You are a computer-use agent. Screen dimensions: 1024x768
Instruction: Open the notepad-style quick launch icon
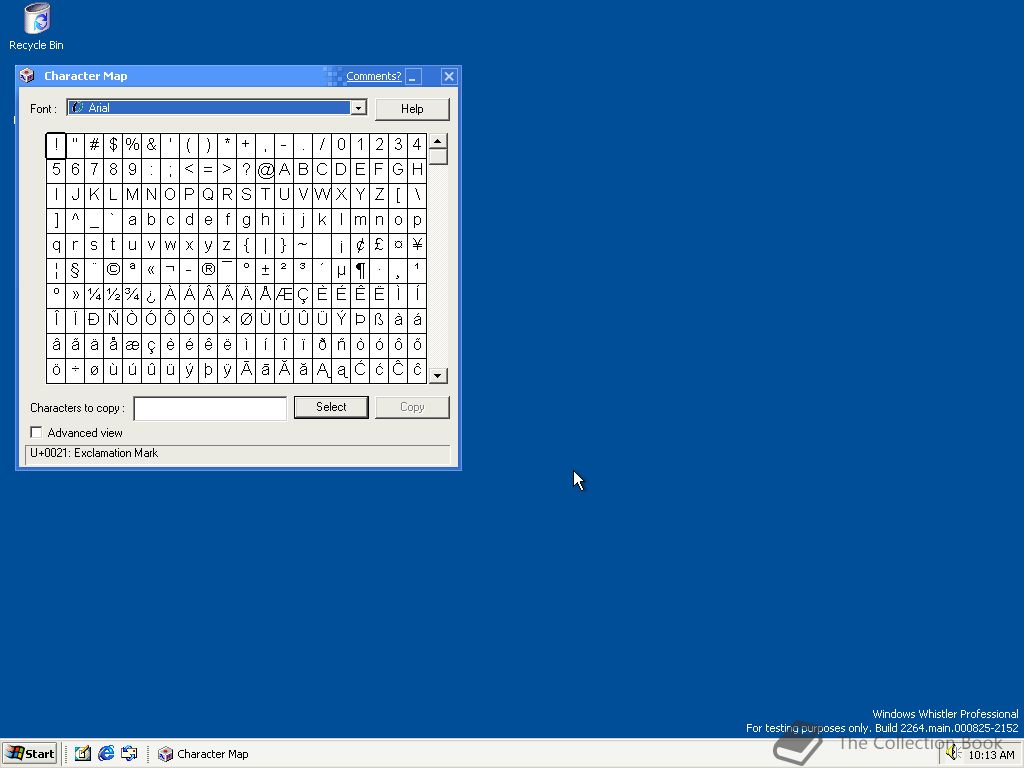point(82,754)
